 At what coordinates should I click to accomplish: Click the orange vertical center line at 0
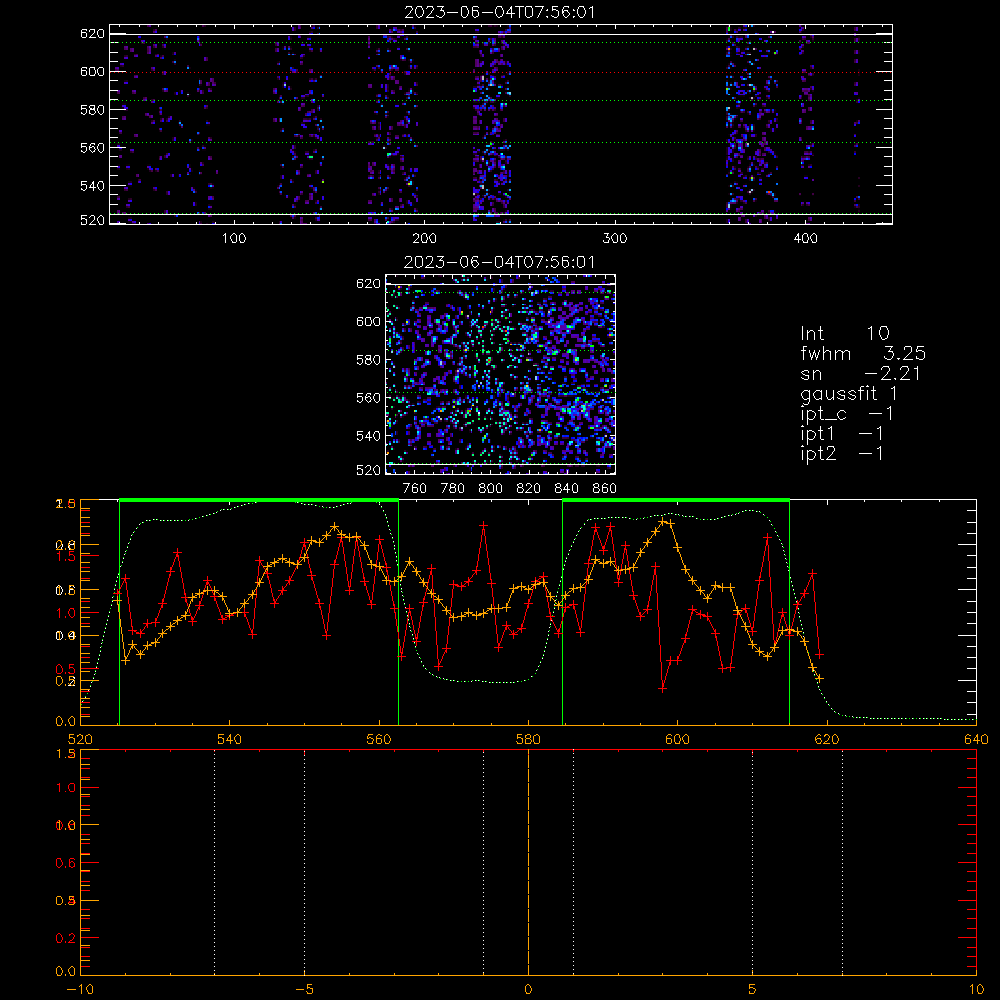point(528,862)
